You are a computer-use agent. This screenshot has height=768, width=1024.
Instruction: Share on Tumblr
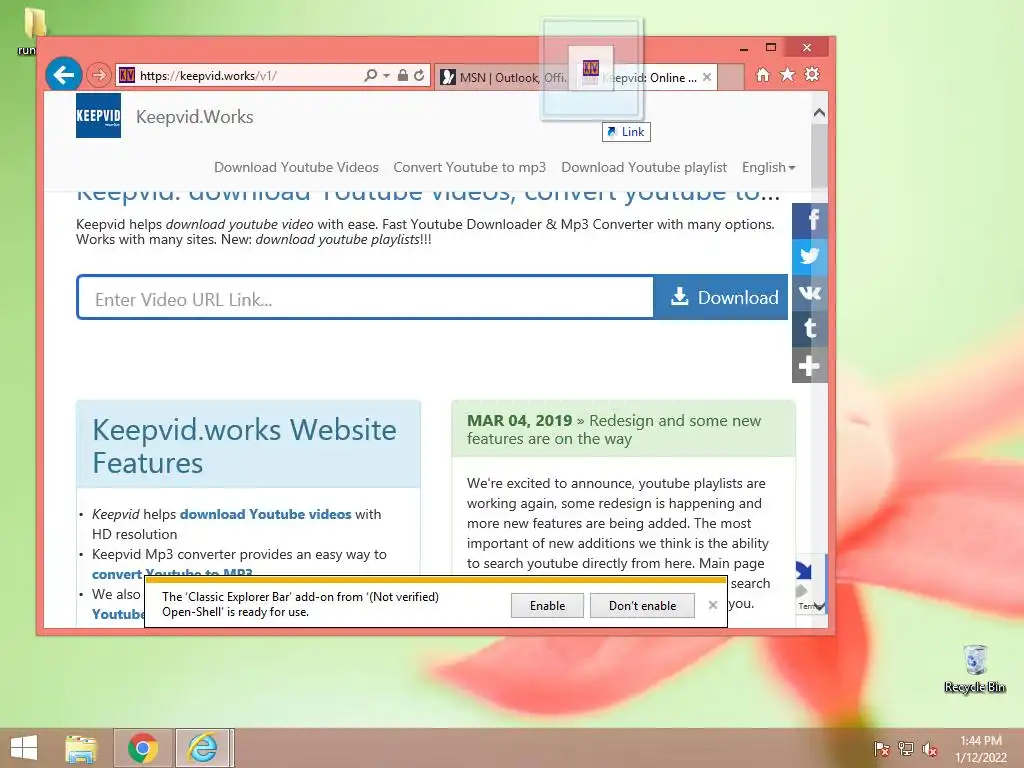(x=810, y=328)
